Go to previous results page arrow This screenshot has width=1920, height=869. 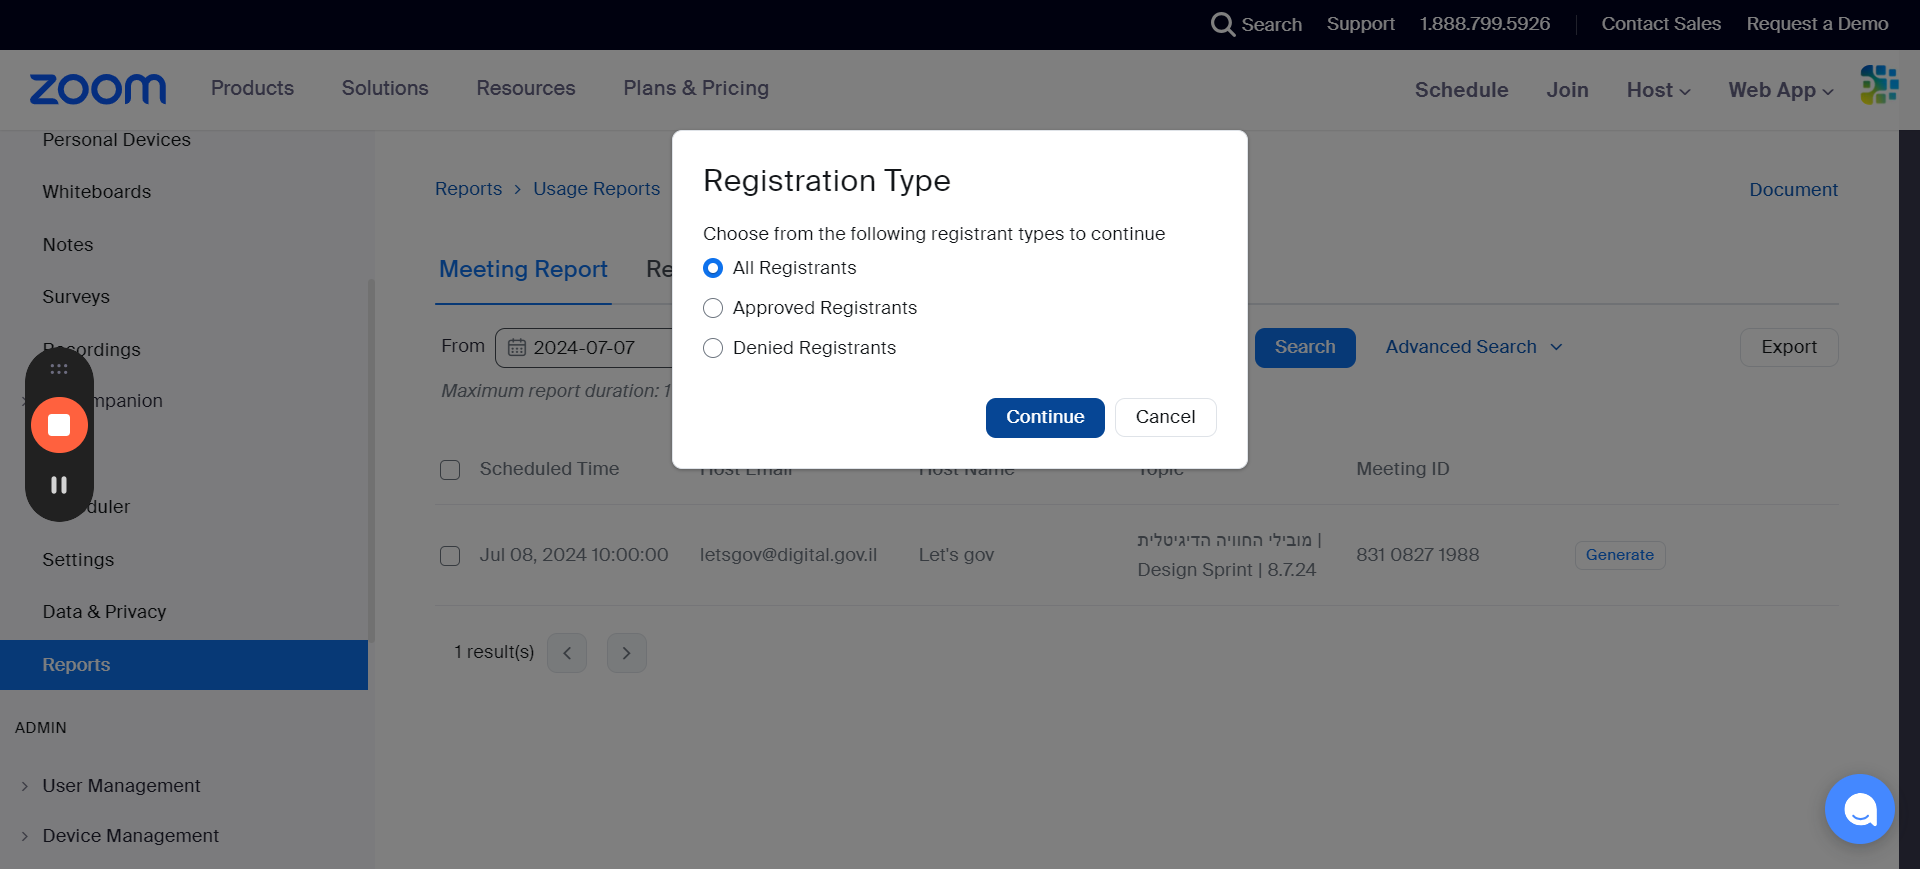[x=567, y=653]
